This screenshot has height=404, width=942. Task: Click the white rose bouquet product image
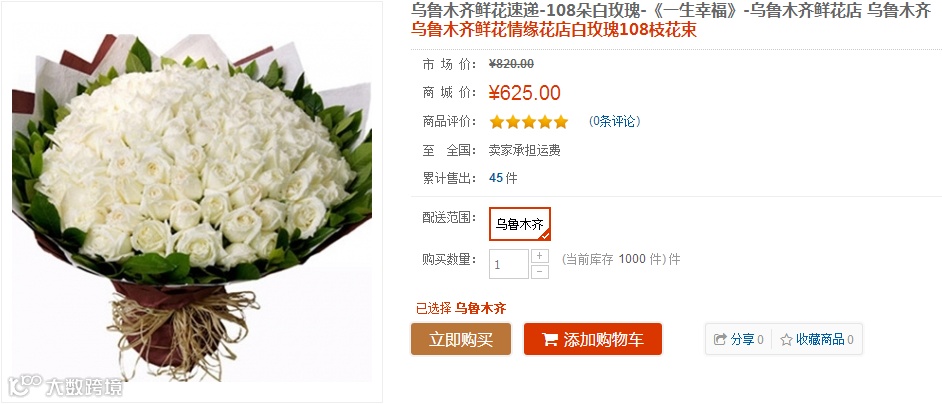192,202
